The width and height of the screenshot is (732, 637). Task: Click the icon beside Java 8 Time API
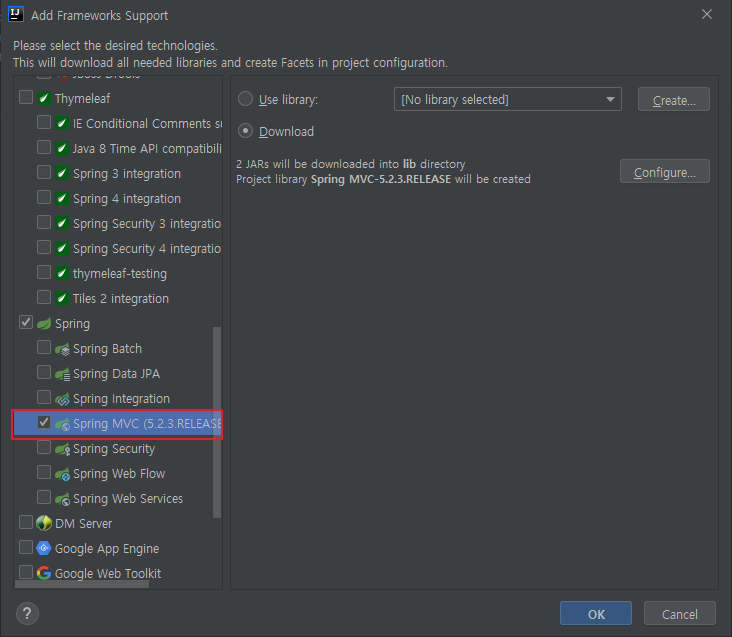62,148
